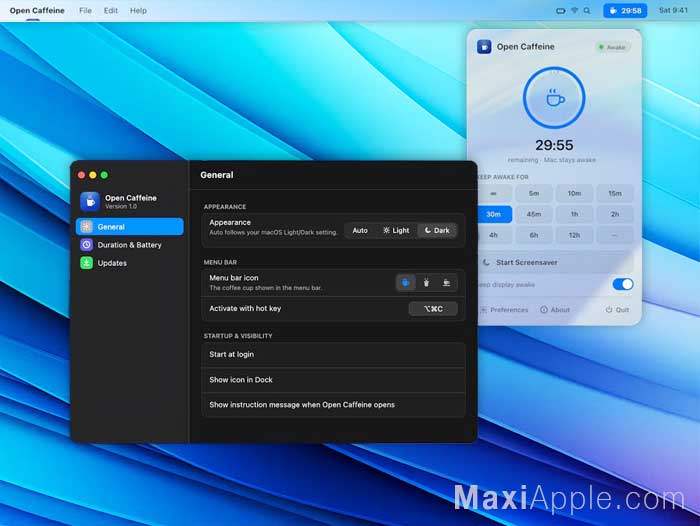Click the Show instruction message row

tap(333, 405)
